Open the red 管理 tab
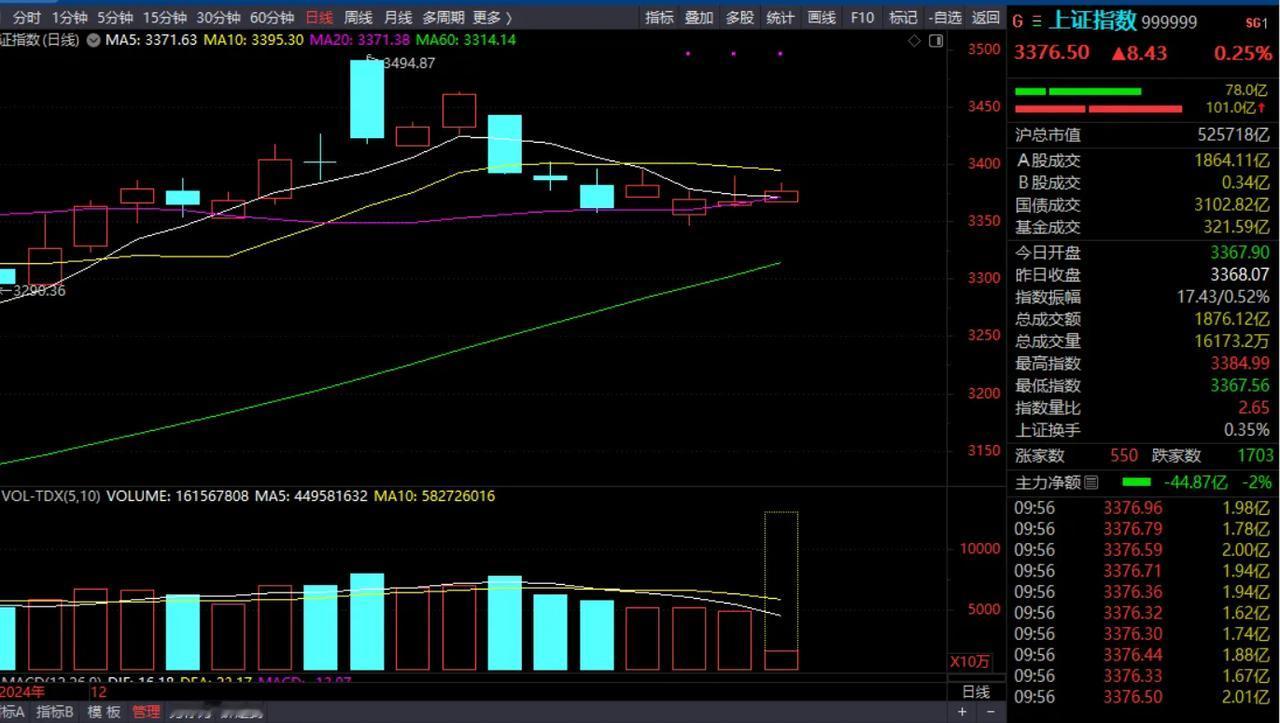 pyautogui.click(x=146, y=712)
